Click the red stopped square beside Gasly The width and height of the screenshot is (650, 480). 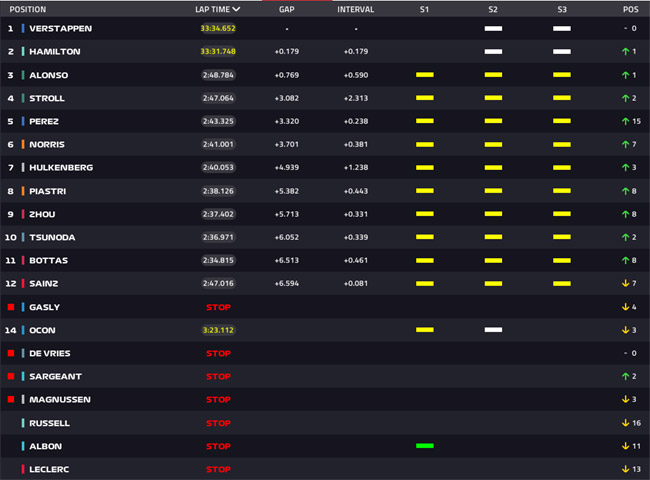11,307
